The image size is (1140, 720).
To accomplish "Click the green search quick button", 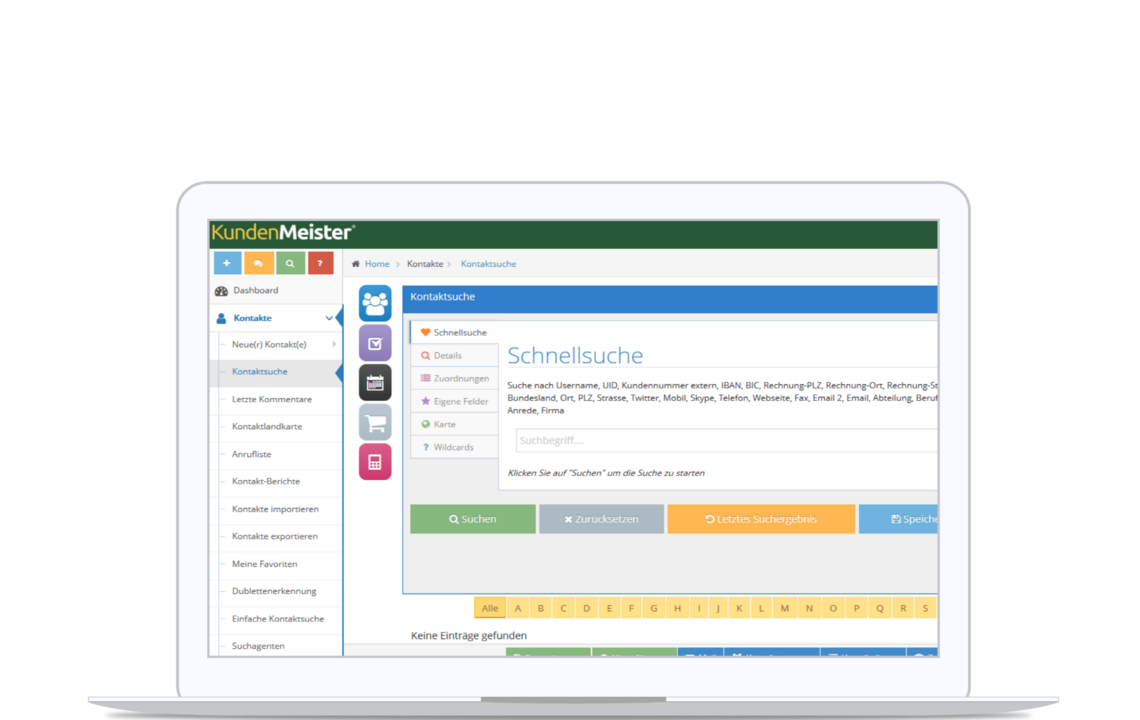I will click(x=289, y=263).
